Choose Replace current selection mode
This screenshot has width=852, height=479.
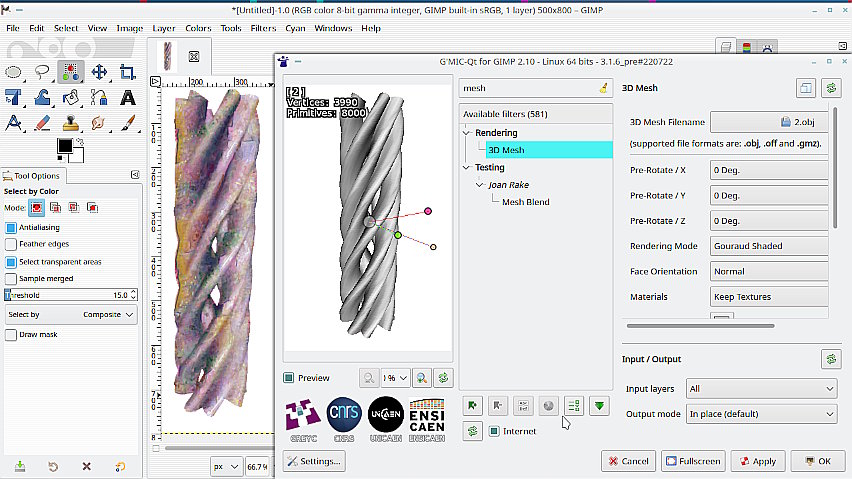36,207
